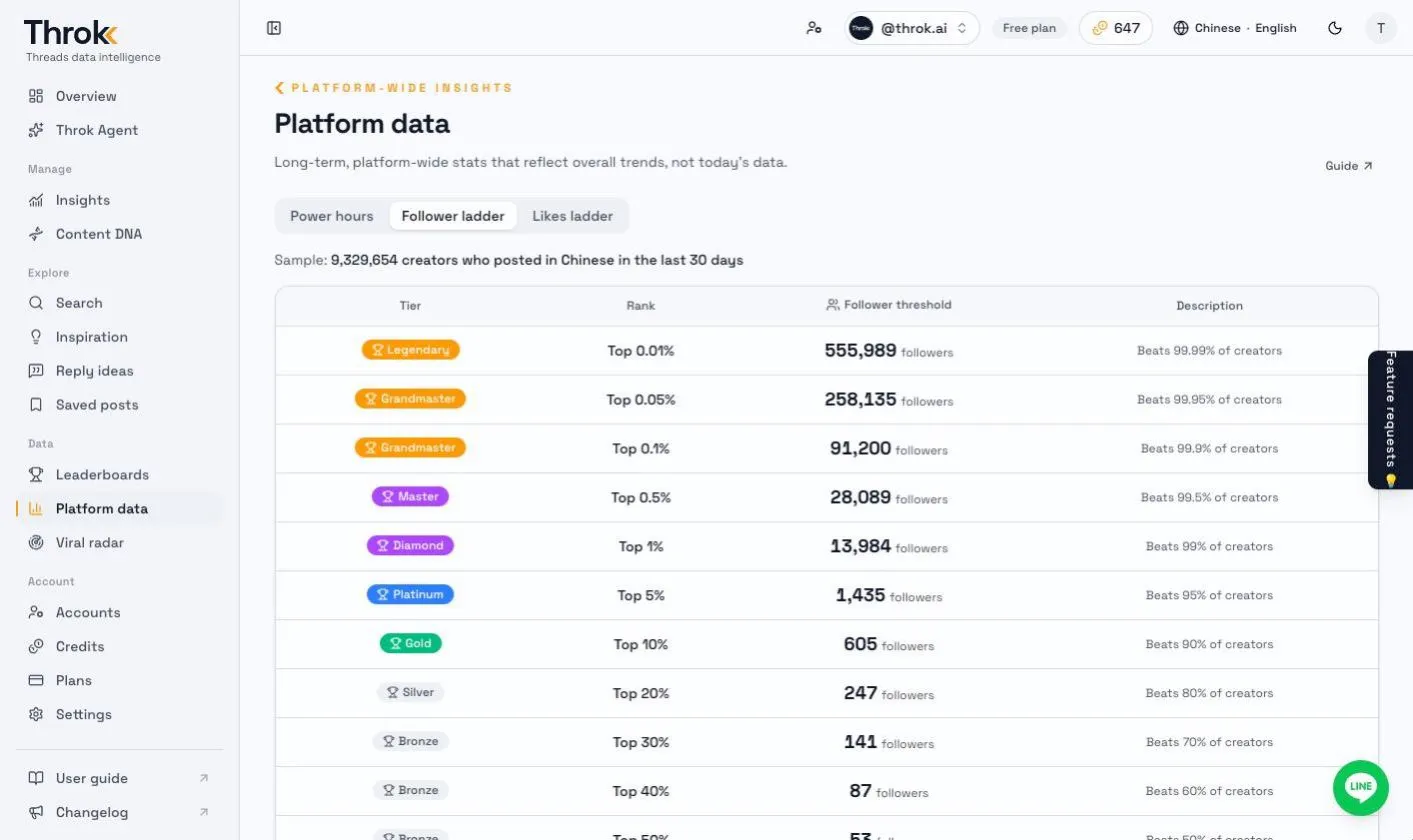The width and height of the screenshot is (1413, 840).
Task: Click the Viral radar icon
Action: (x=36, y=543)
